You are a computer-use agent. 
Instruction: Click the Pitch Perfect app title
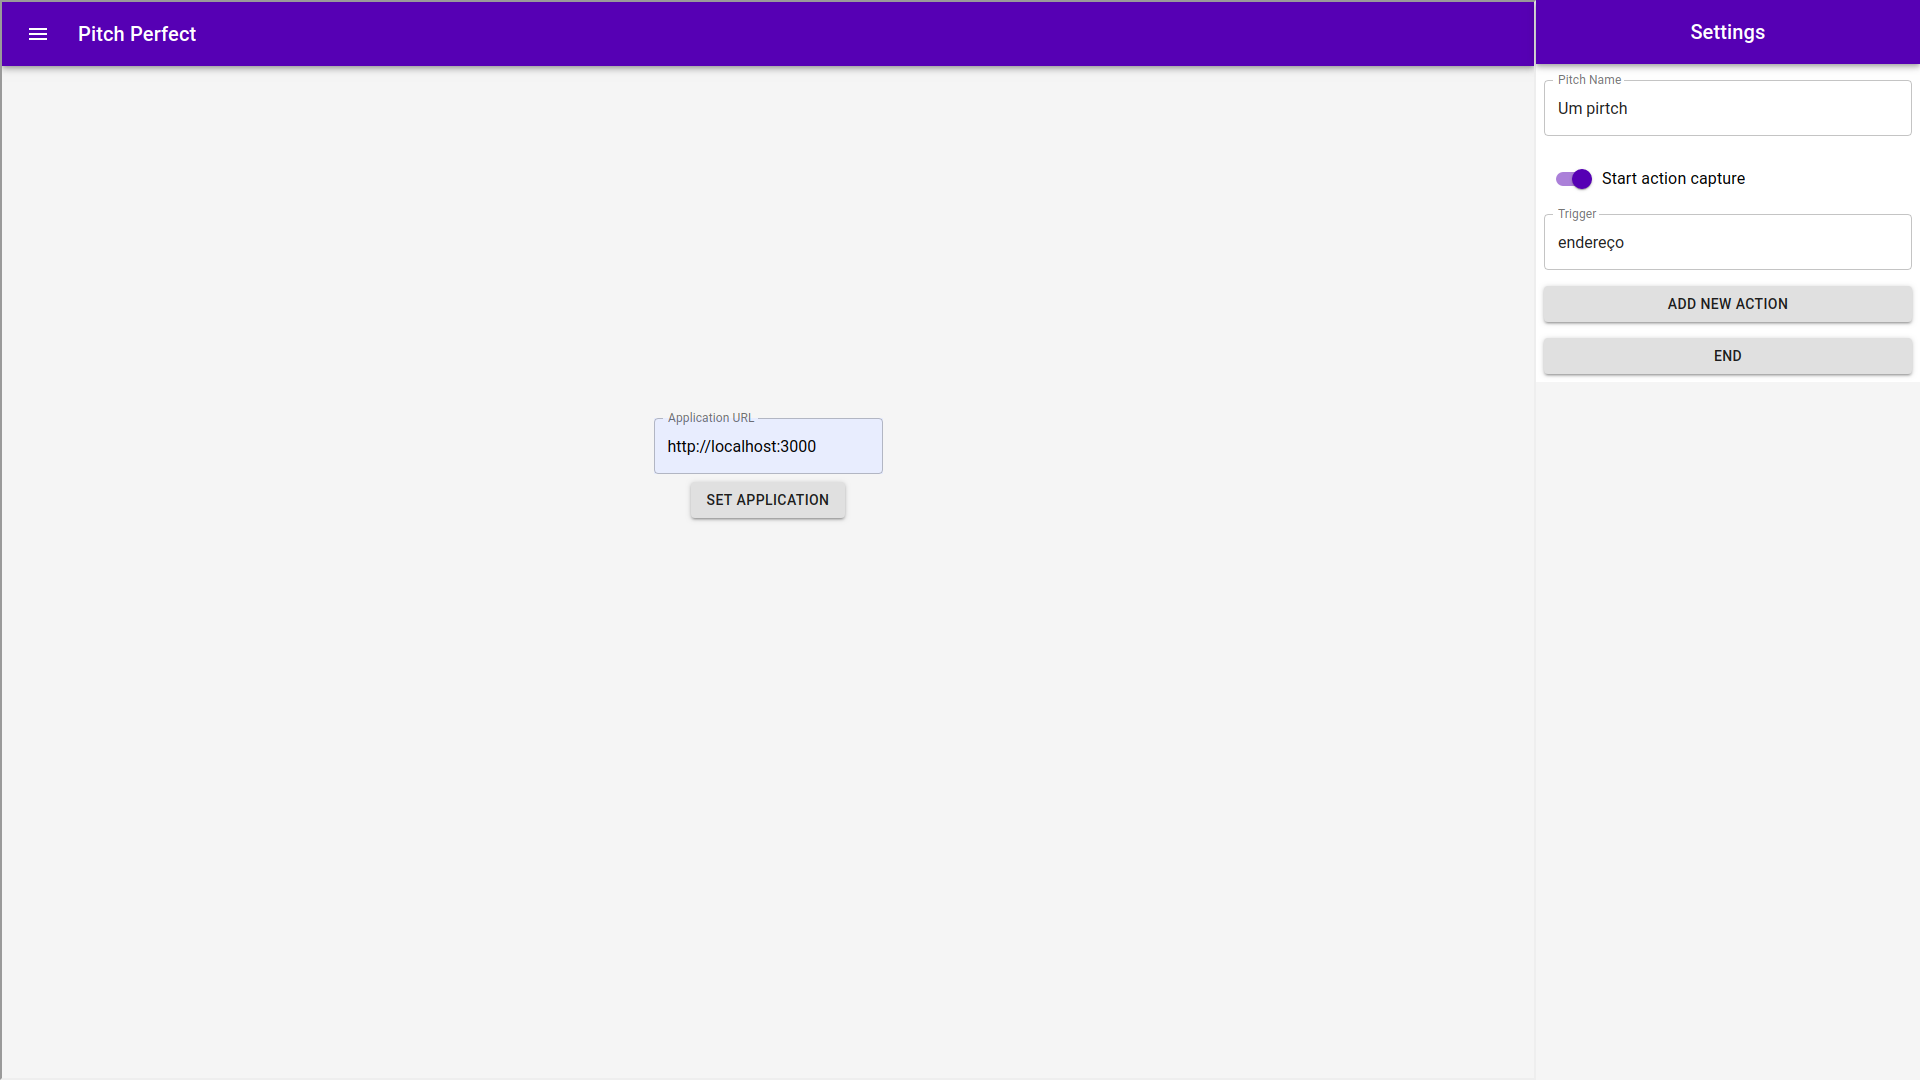click(x=137, y=34)
